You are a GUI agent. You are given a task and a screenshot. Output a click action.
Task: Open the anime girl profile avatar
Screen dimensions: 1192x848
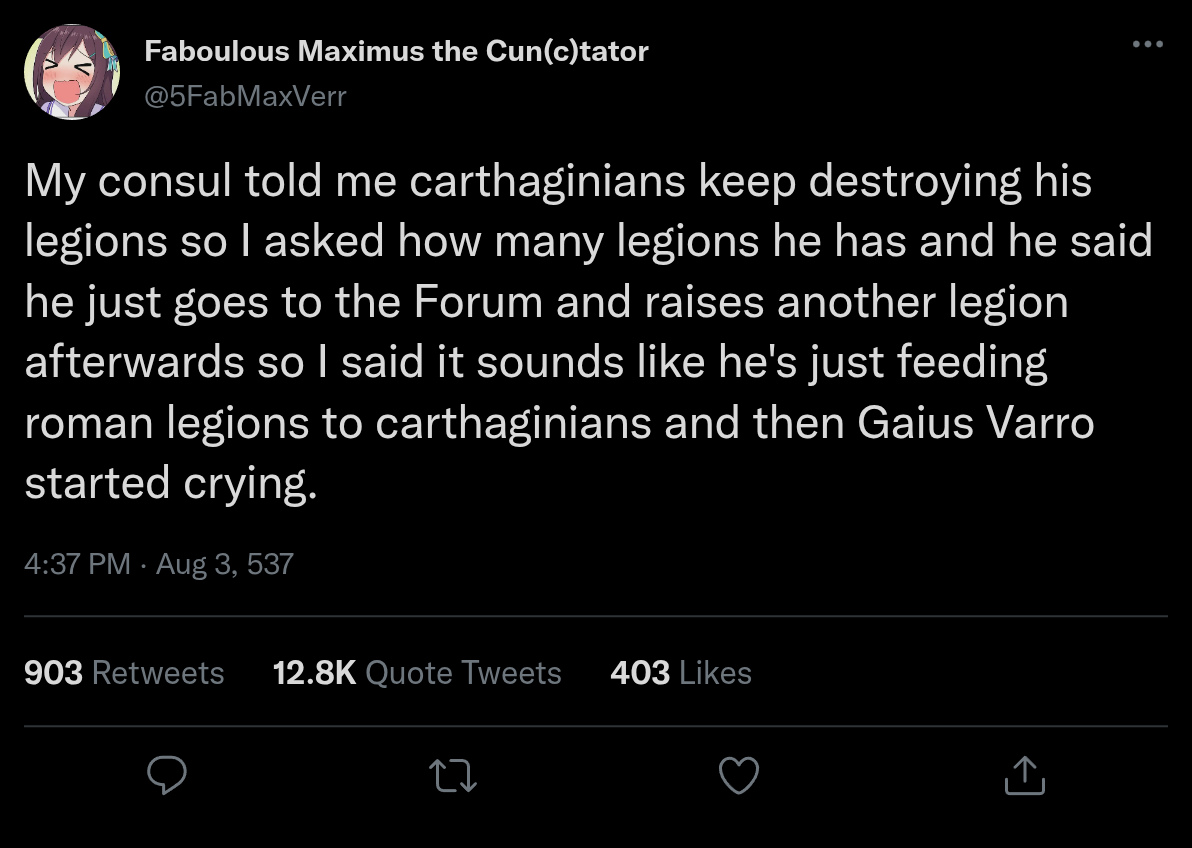tap(72, 72)
